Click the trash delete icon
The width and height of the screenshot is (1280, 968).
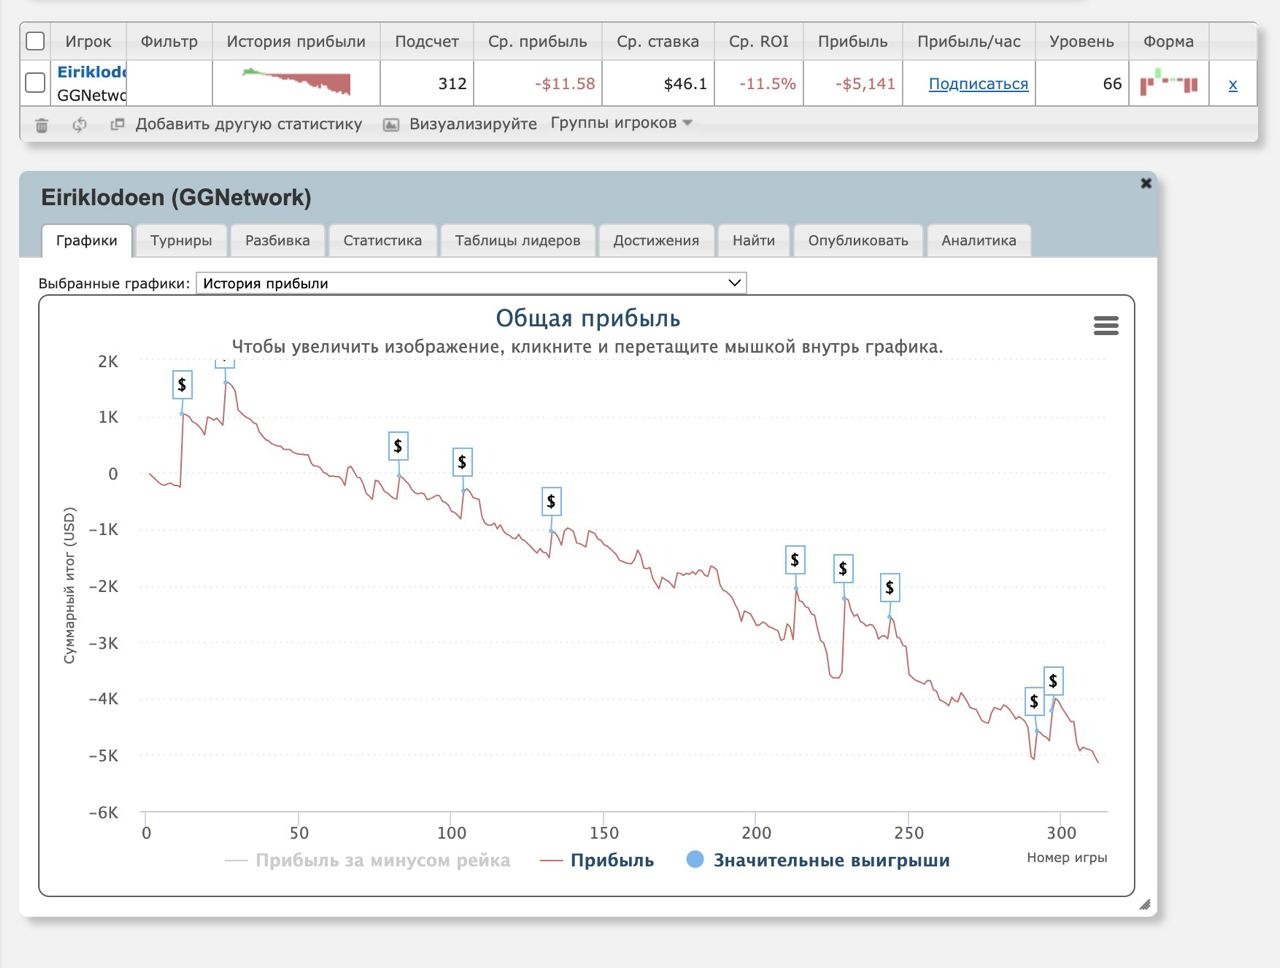42,125
